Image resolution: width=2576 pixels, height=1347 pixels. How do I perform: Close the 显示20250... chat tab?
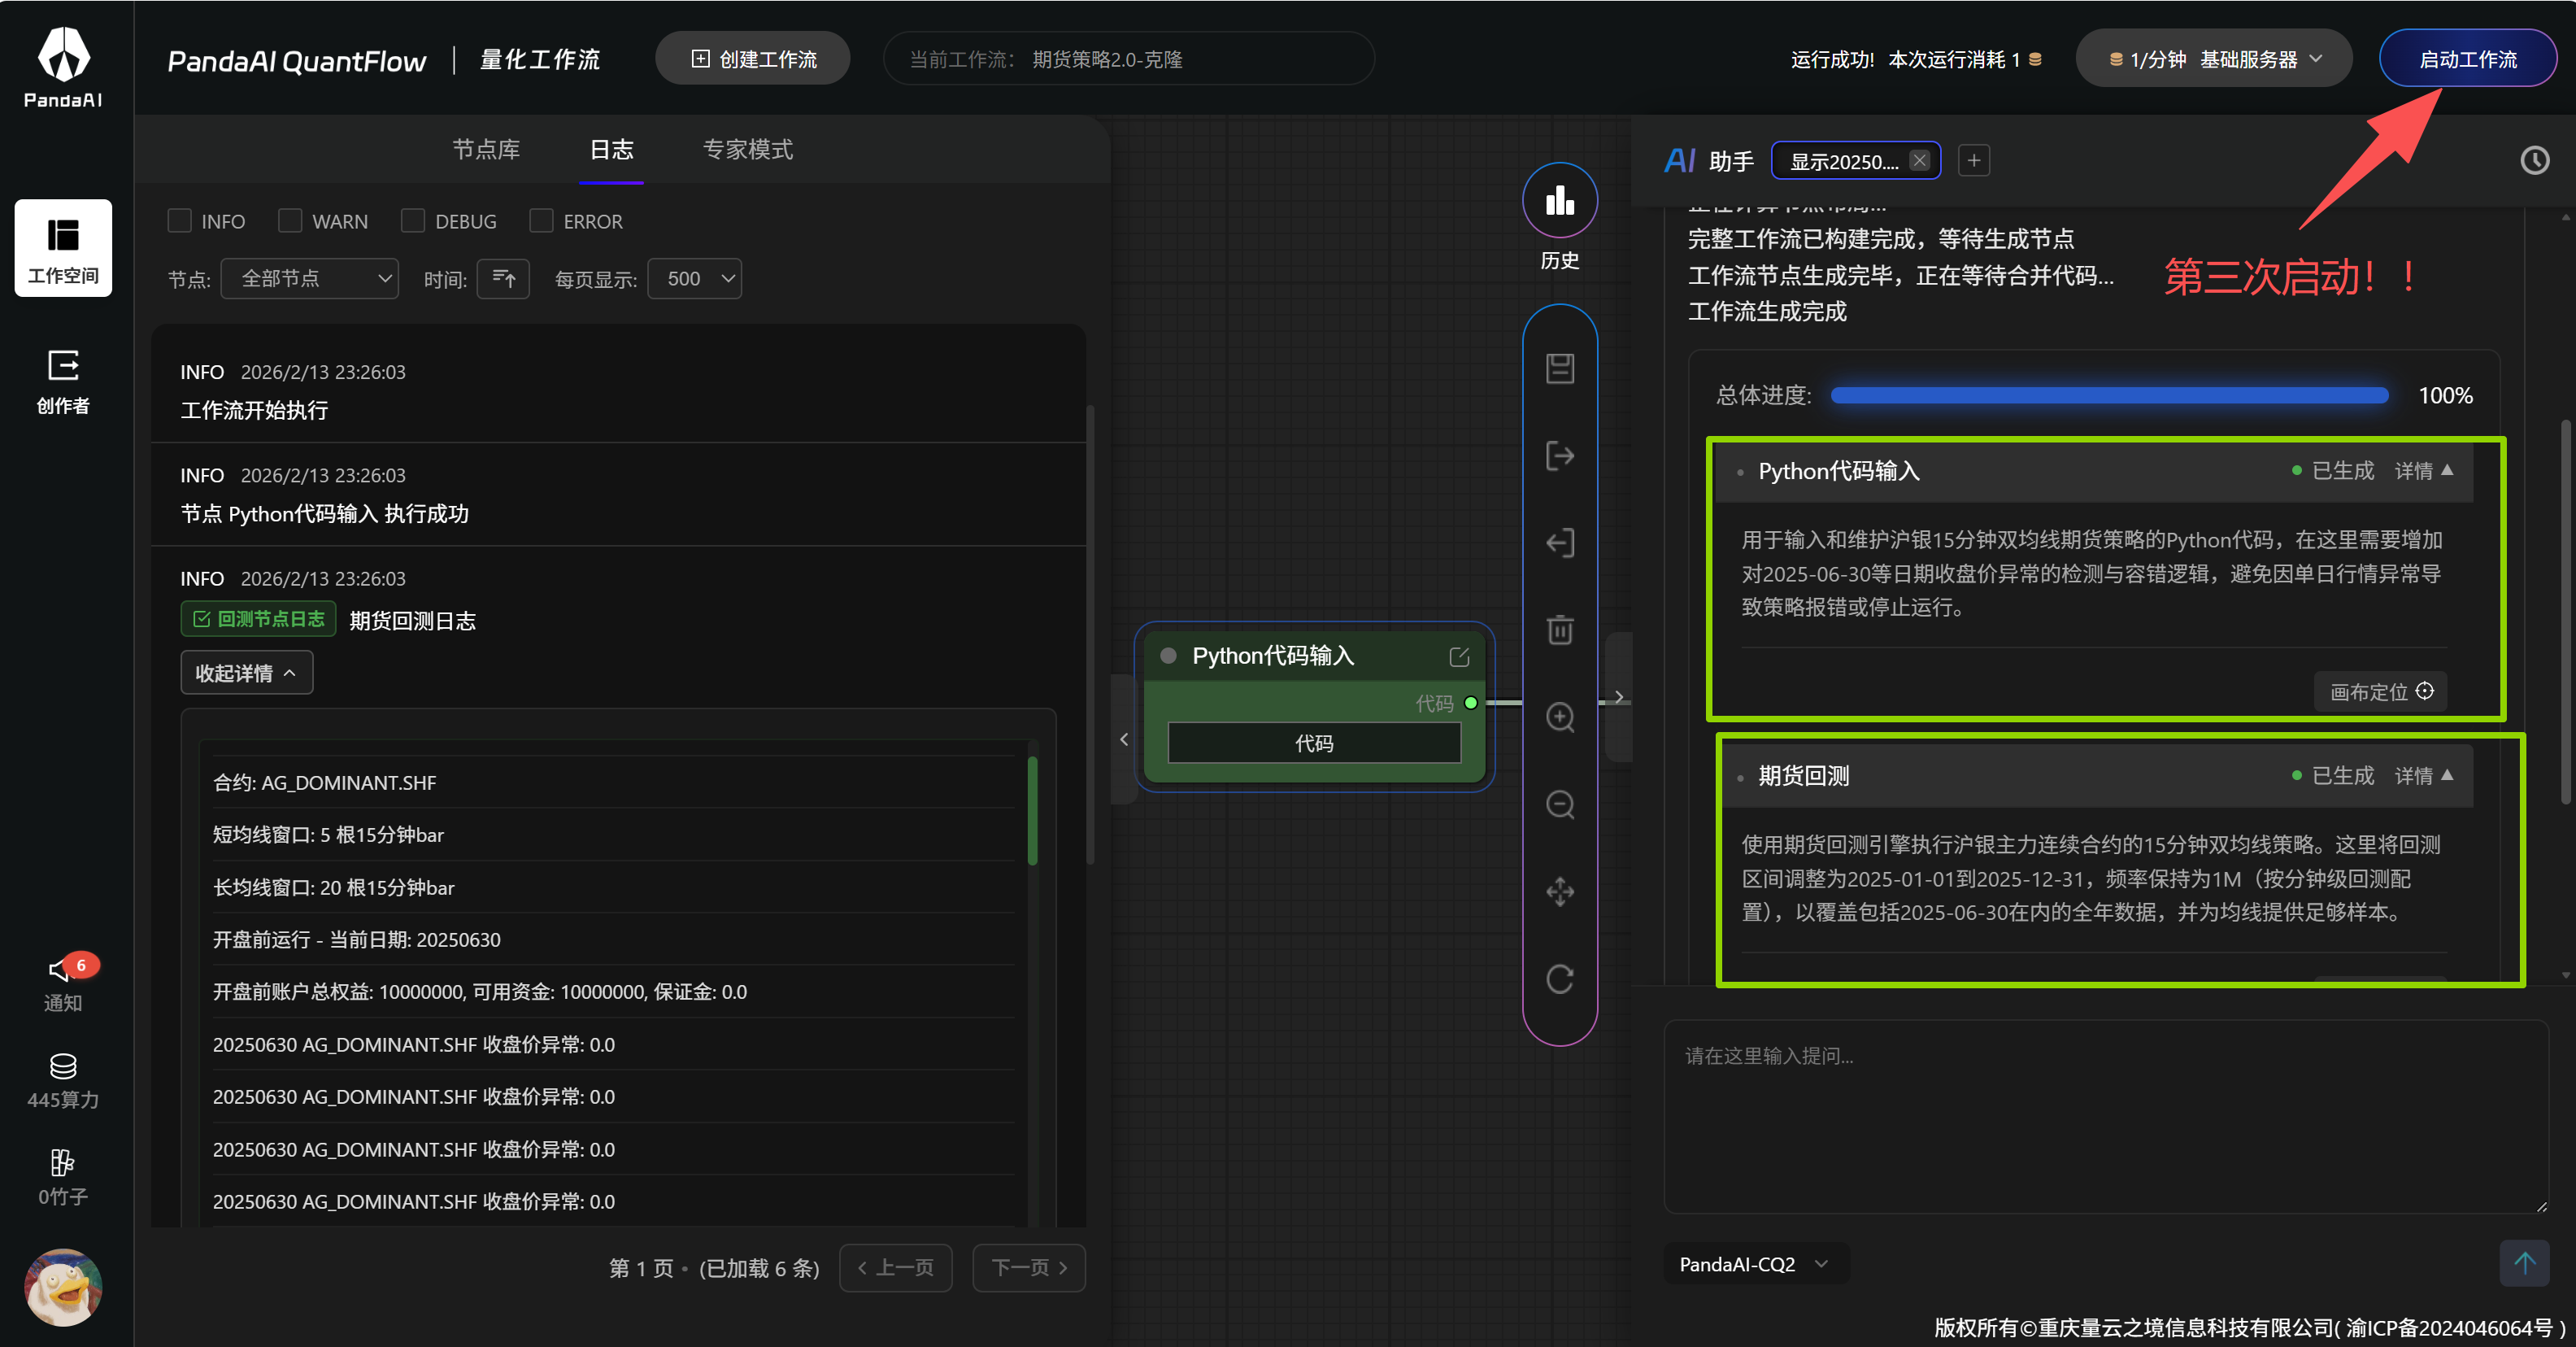click(x=1919, y=160)
